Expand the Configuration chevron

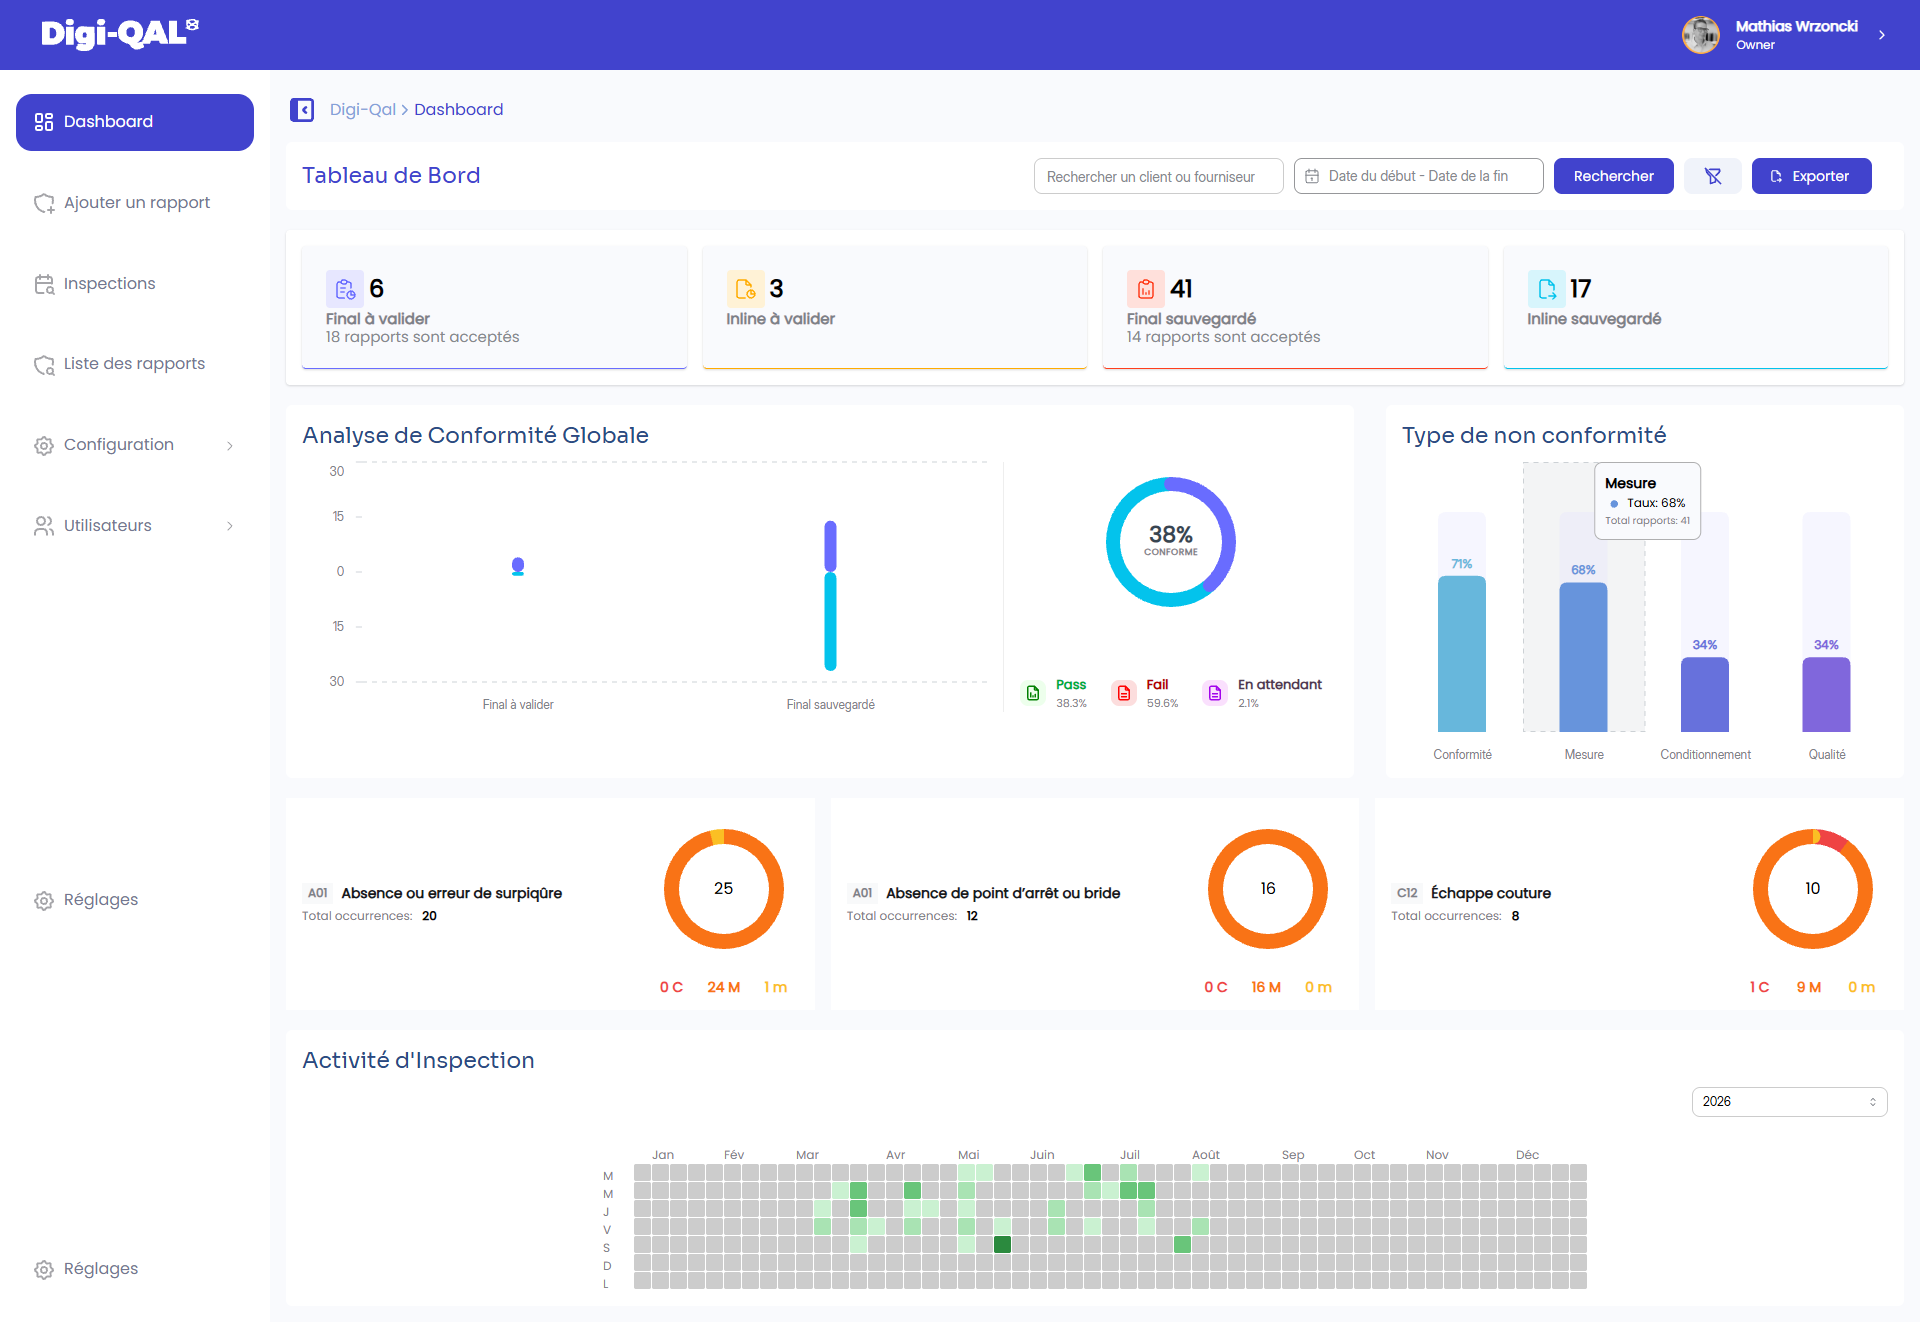point(230,446)
